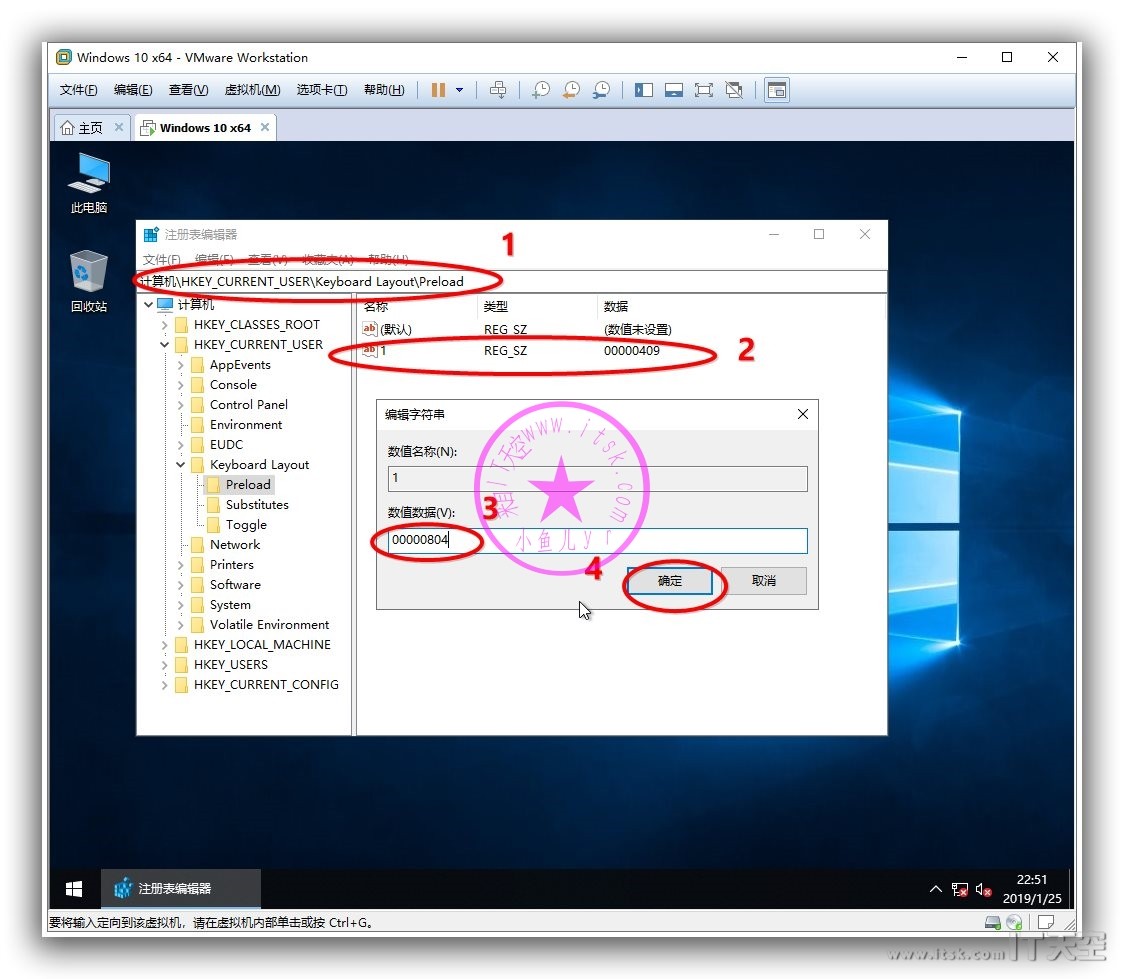1124x979 pixels.
Task: Click the take snapshot icon
Action: (x=541, y=90)
